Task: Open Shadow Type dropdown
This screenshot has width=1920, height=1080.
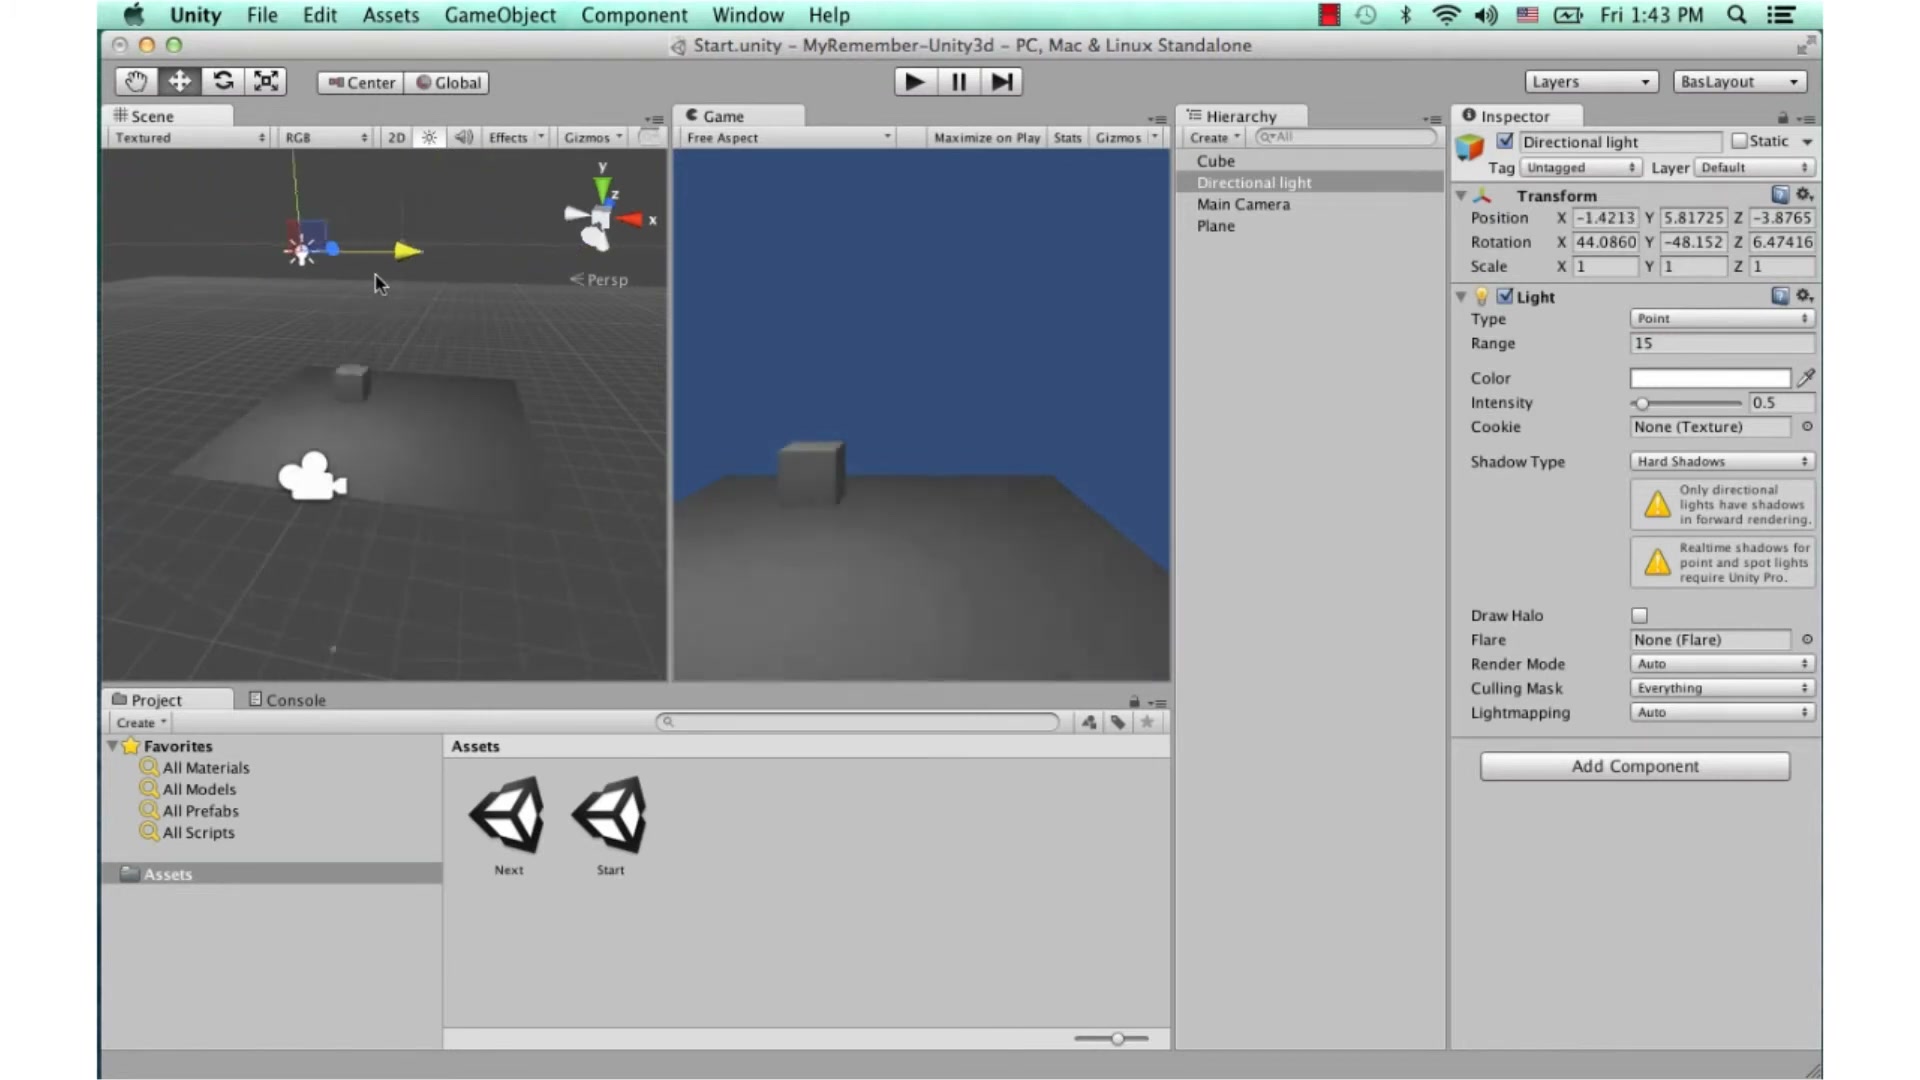Action: click(1722, 462)
